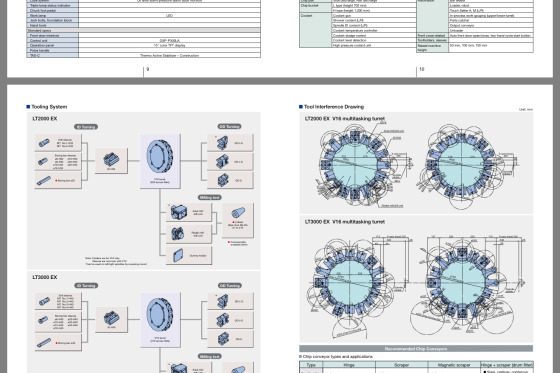Click the 'Hinge' column header
Viewport: 560px width, 373px height.
click(349, 365)
